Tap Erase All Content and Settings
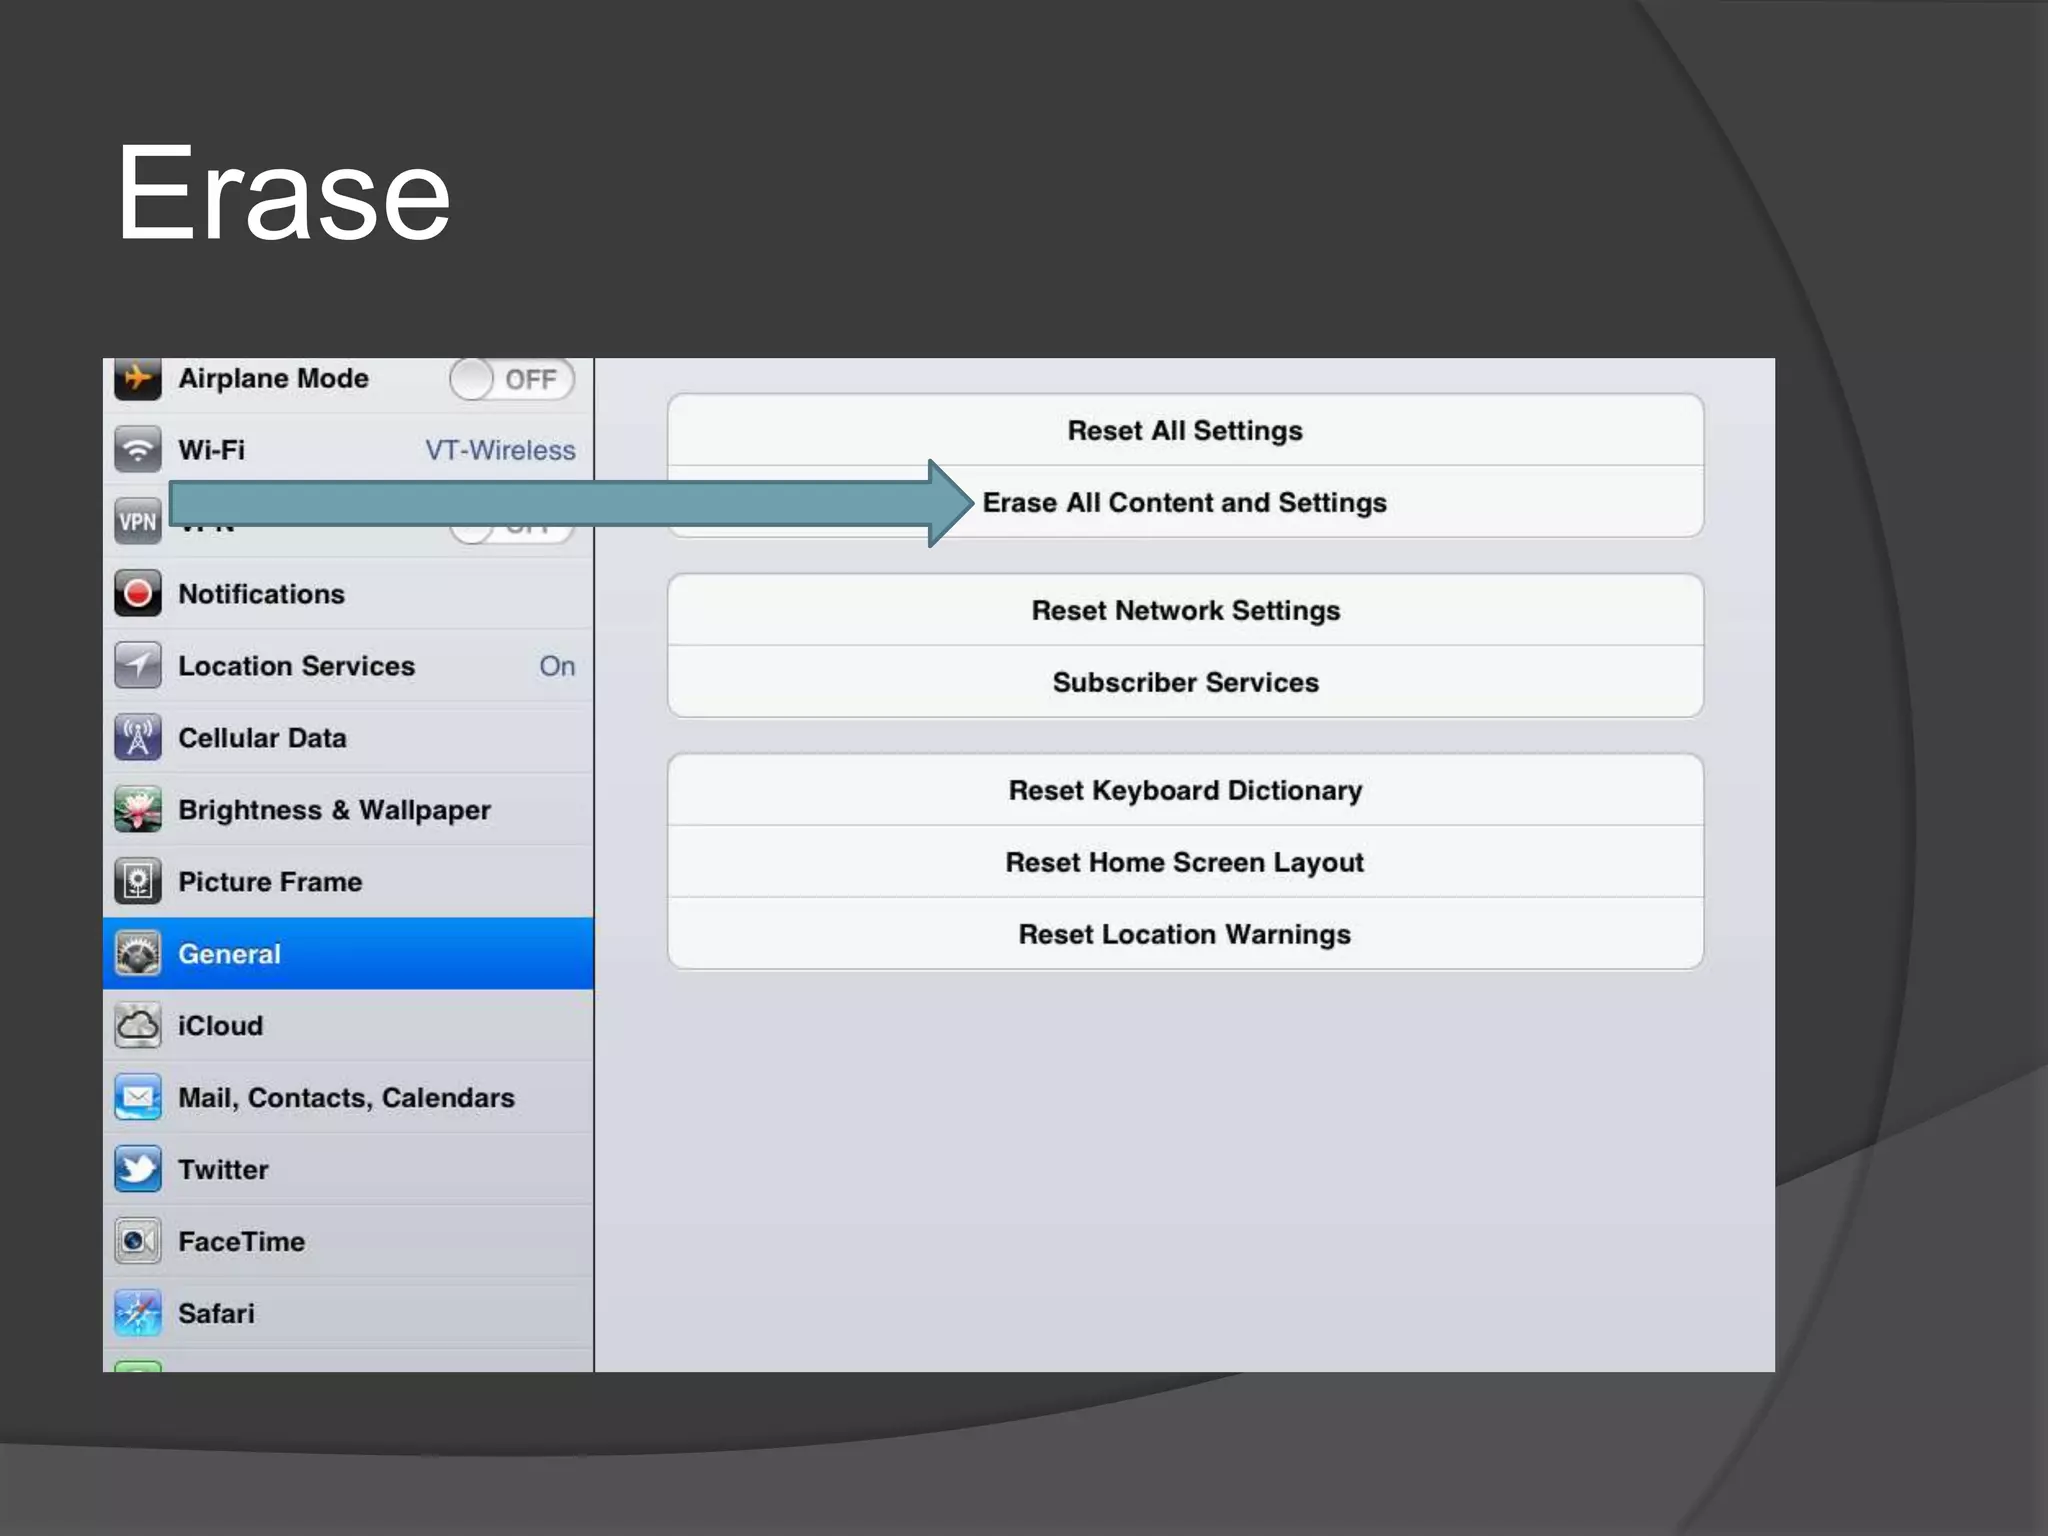The width and height of the screenshot is (2048, 1536). point(1184,503)
